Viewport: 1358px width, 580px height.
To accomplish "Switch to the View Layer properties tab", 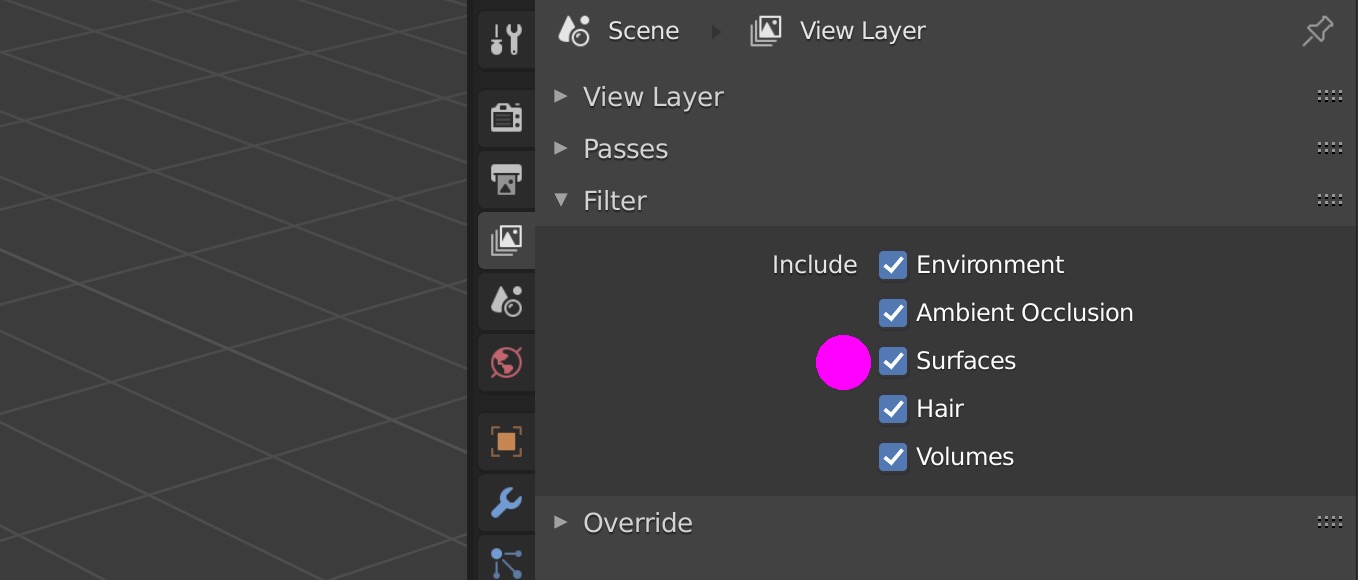I will click(x=505, y=240).
